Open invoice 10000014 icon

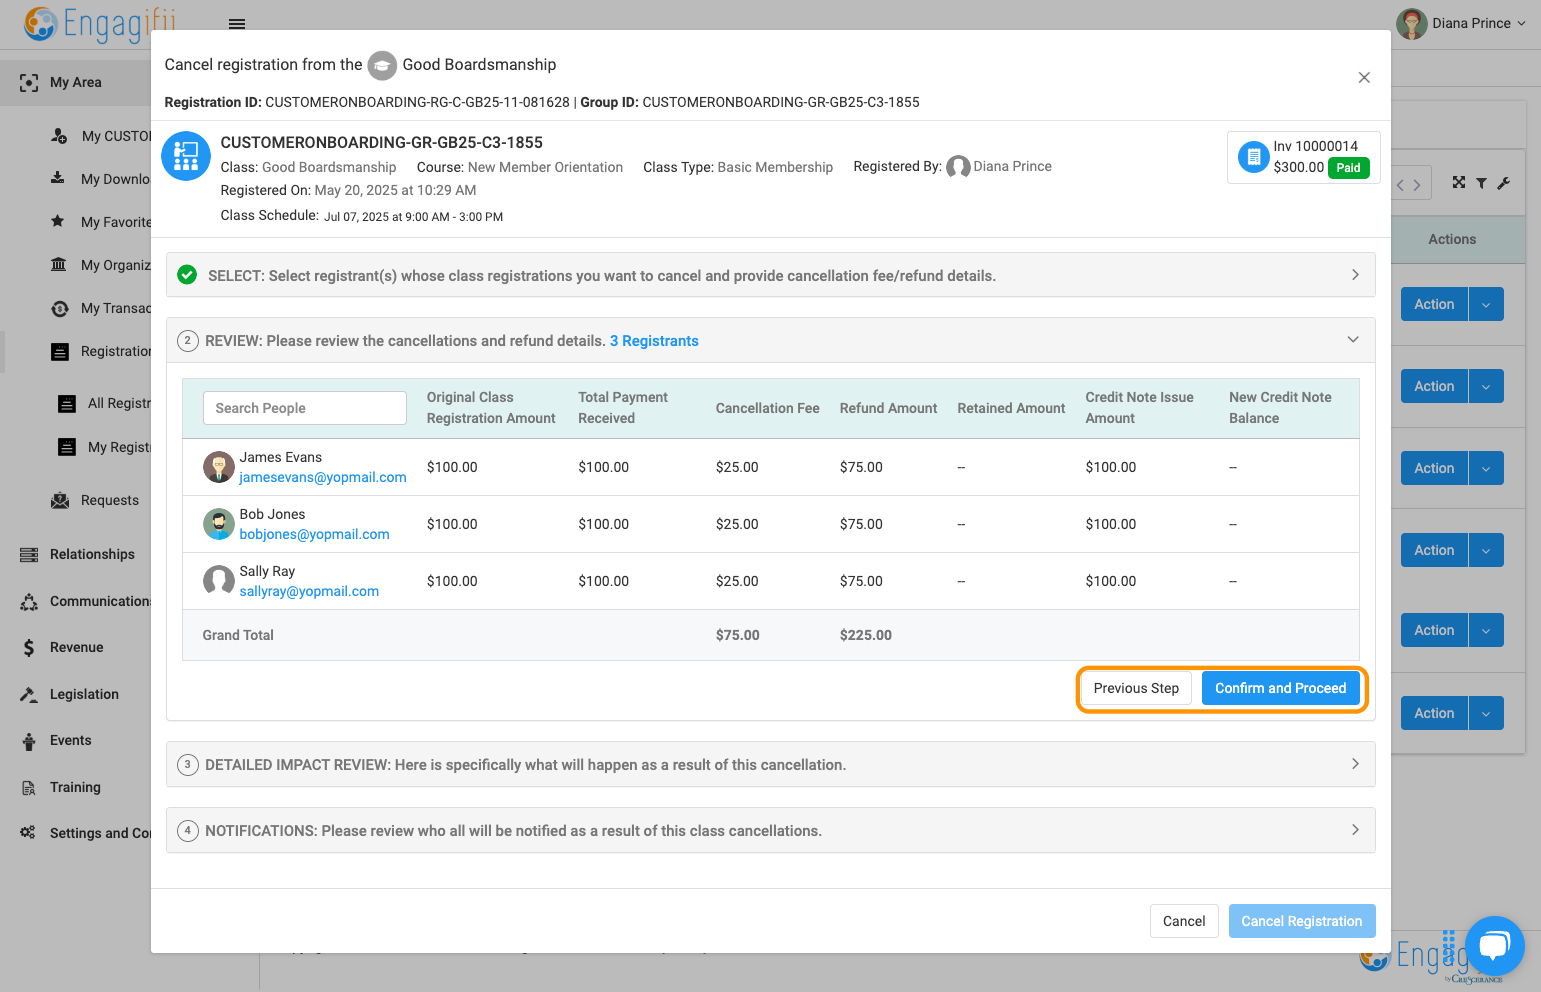click(x=1253, y=157)
